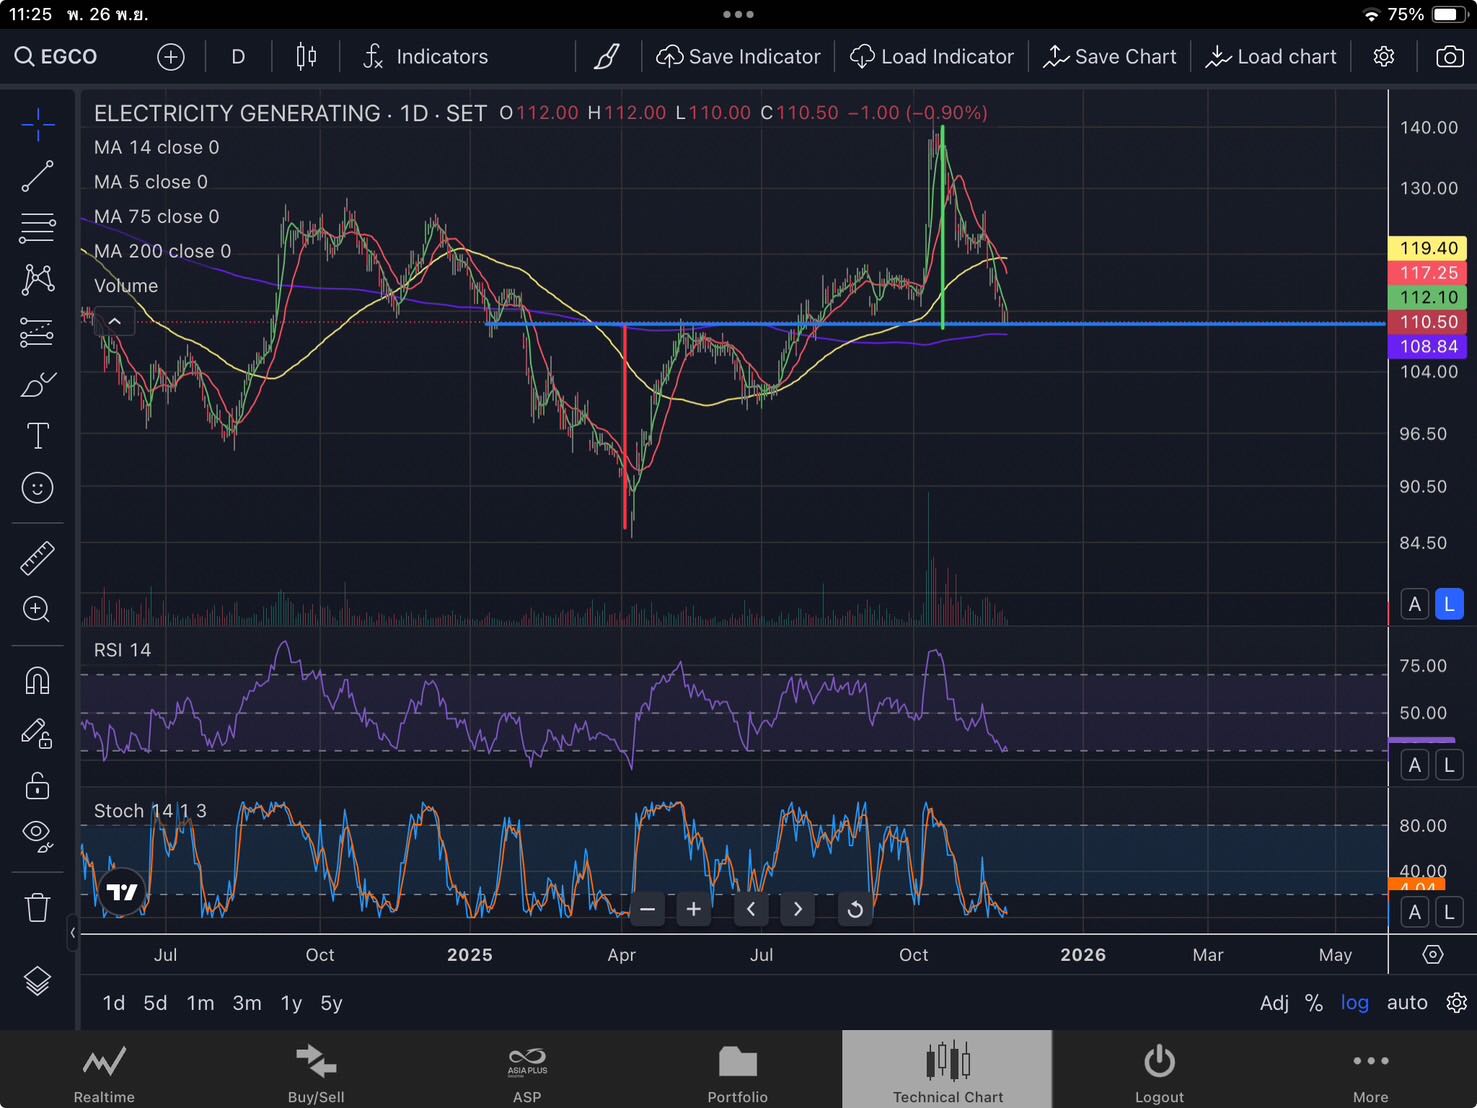
Task: Open the Technical Chart tab
Action: pos(948,1070)
